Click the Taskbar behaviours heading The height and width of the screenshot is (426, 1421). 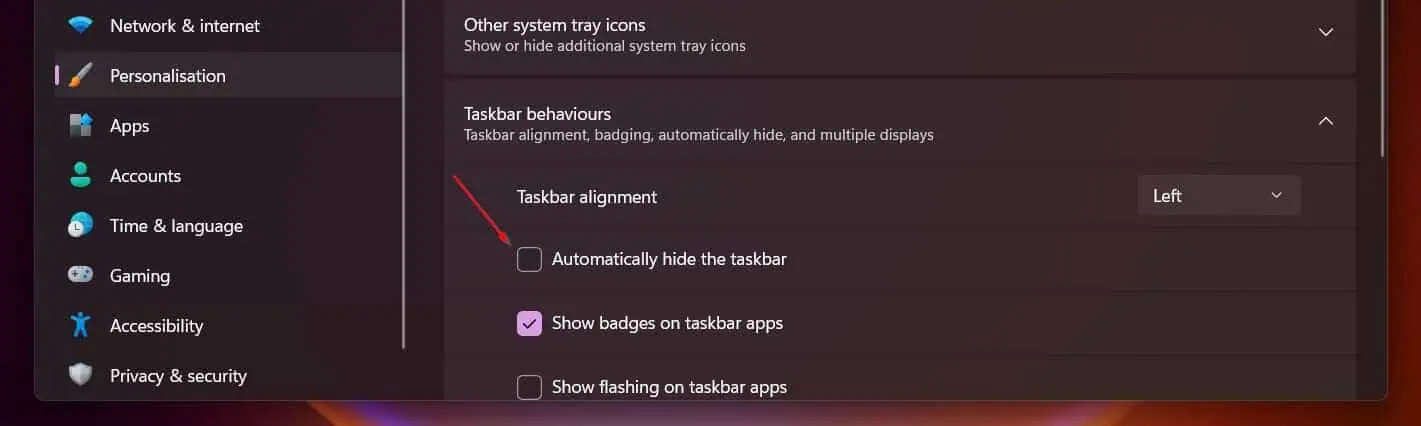click(537, 114)
